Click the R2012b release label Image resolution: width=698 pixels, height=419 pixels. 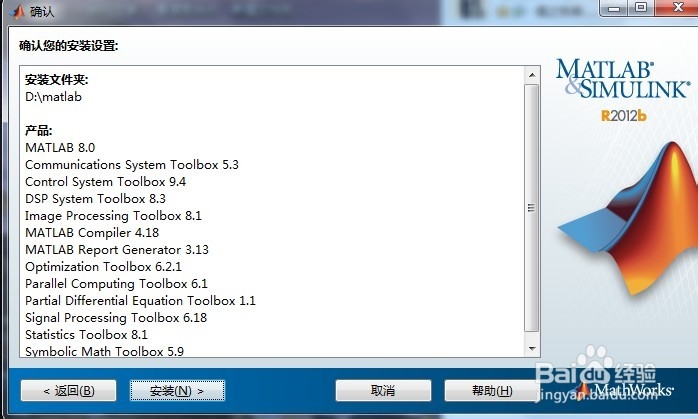pos(623,116)
